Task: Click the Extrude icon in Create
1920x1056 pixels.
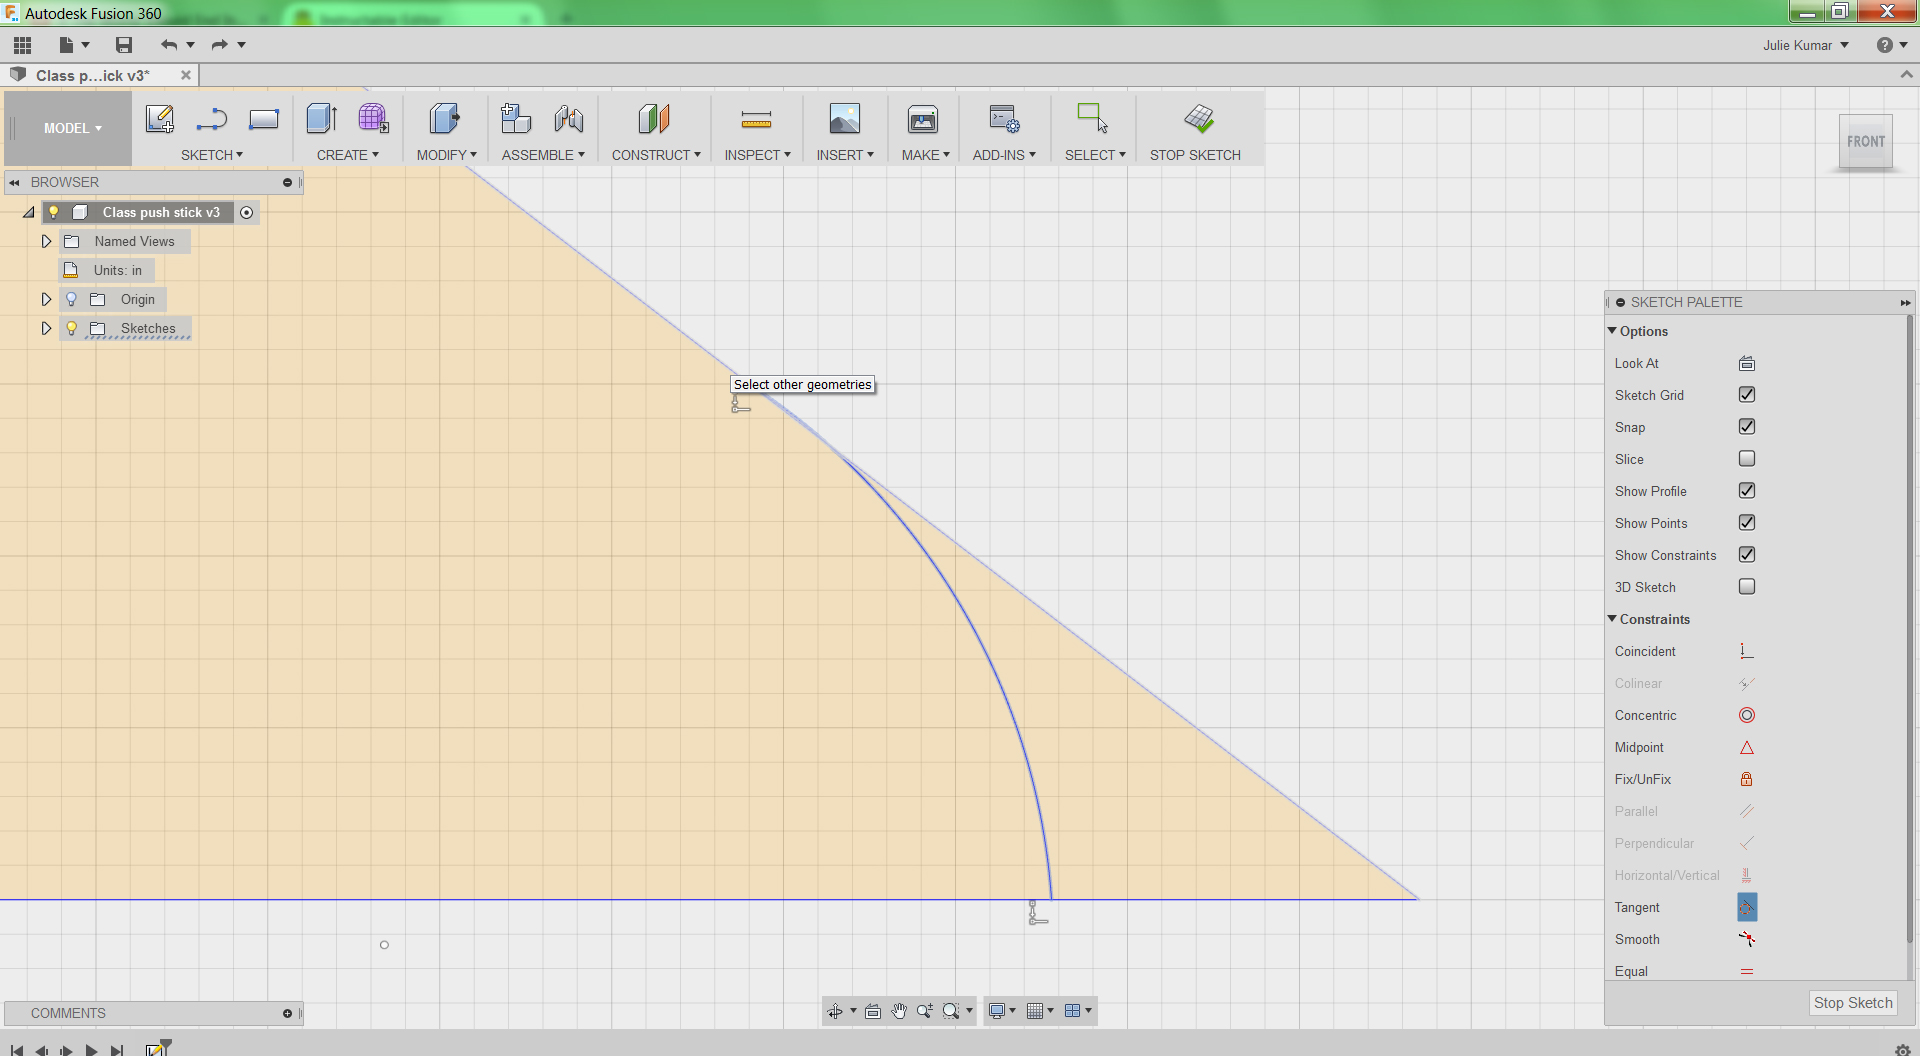Action: point(322,119)
